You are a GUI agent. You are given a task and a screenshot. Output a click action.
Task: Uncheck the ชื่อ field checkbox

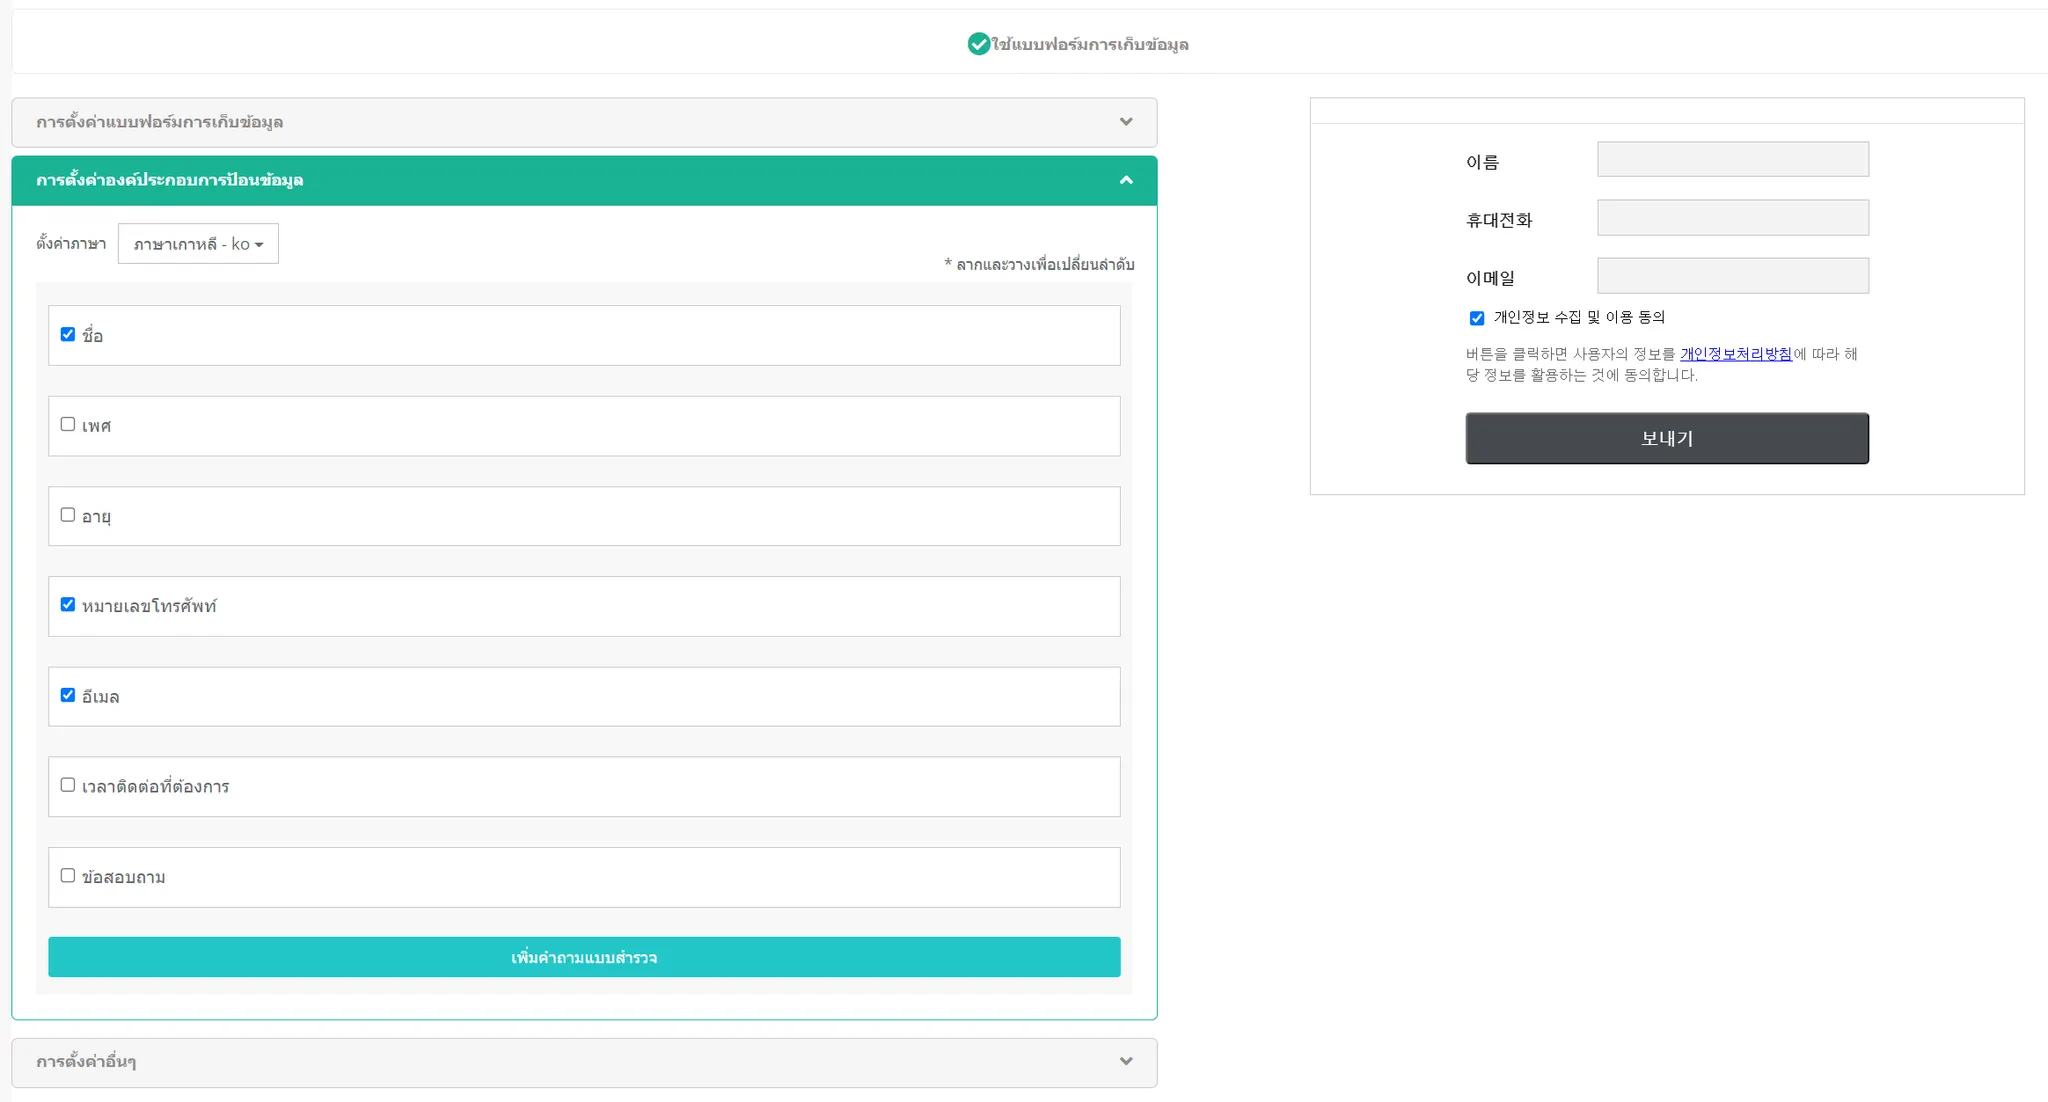point(68,335)
